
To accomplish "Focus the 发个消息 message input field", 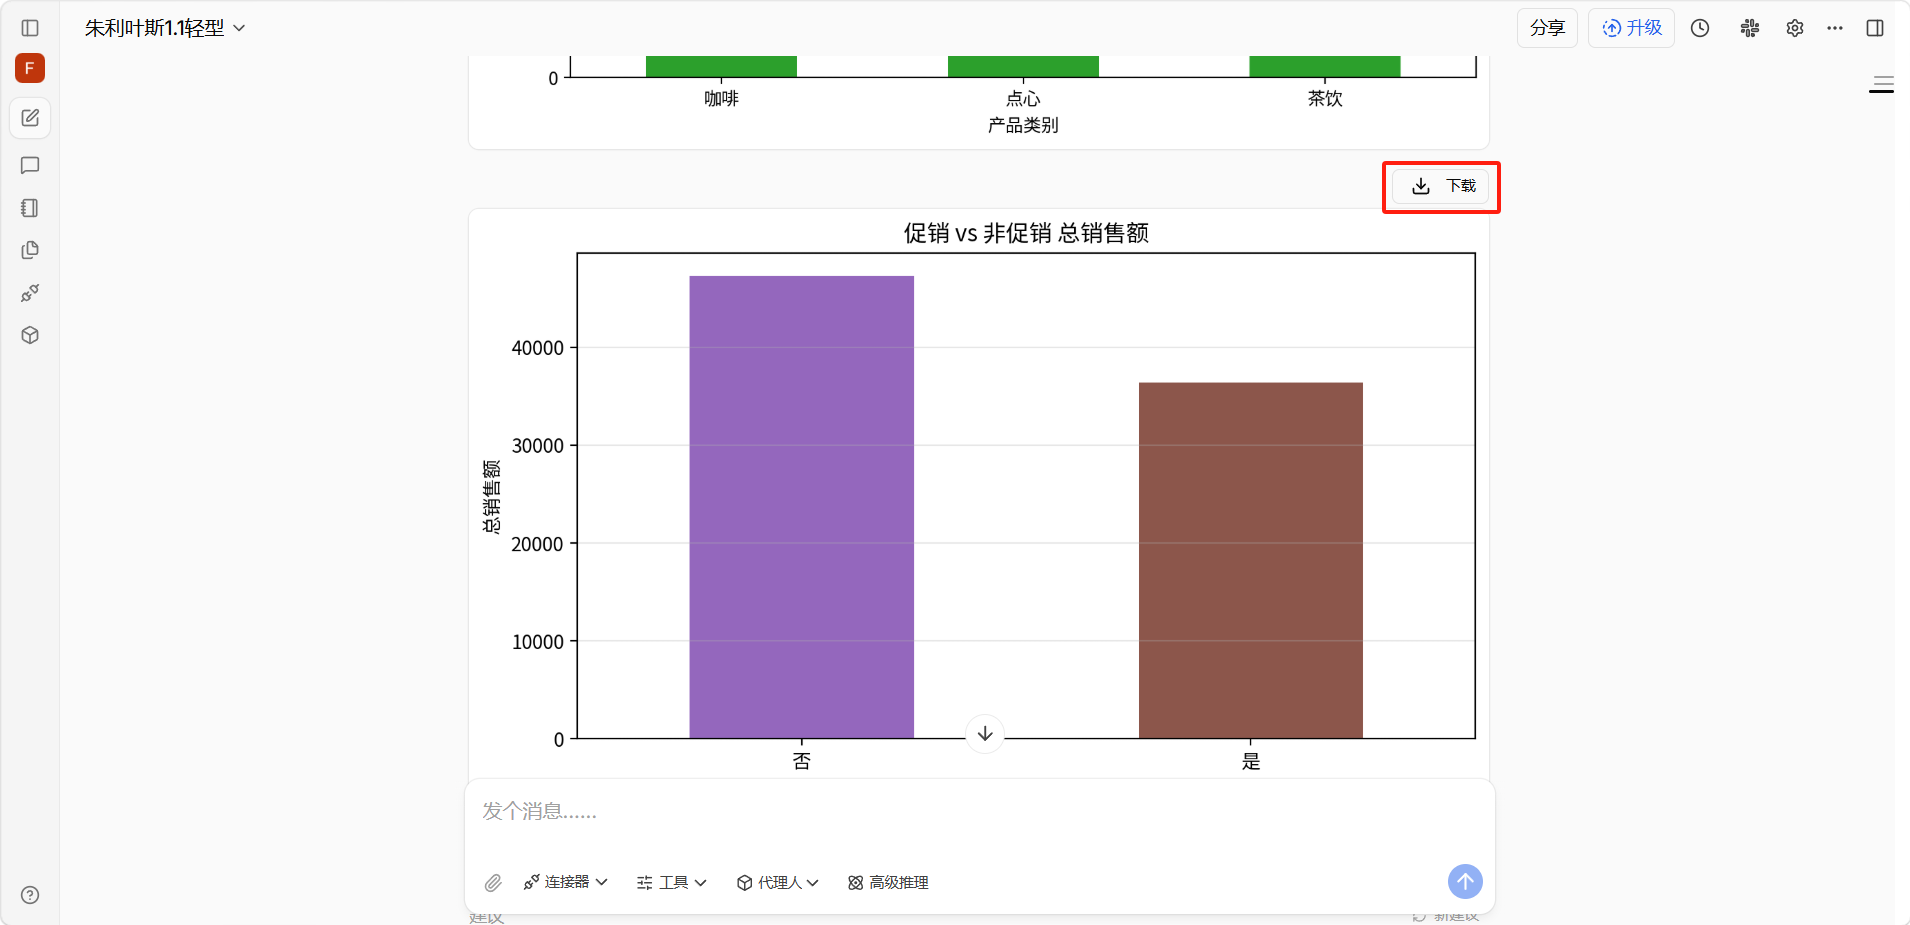I will (980, 812).
